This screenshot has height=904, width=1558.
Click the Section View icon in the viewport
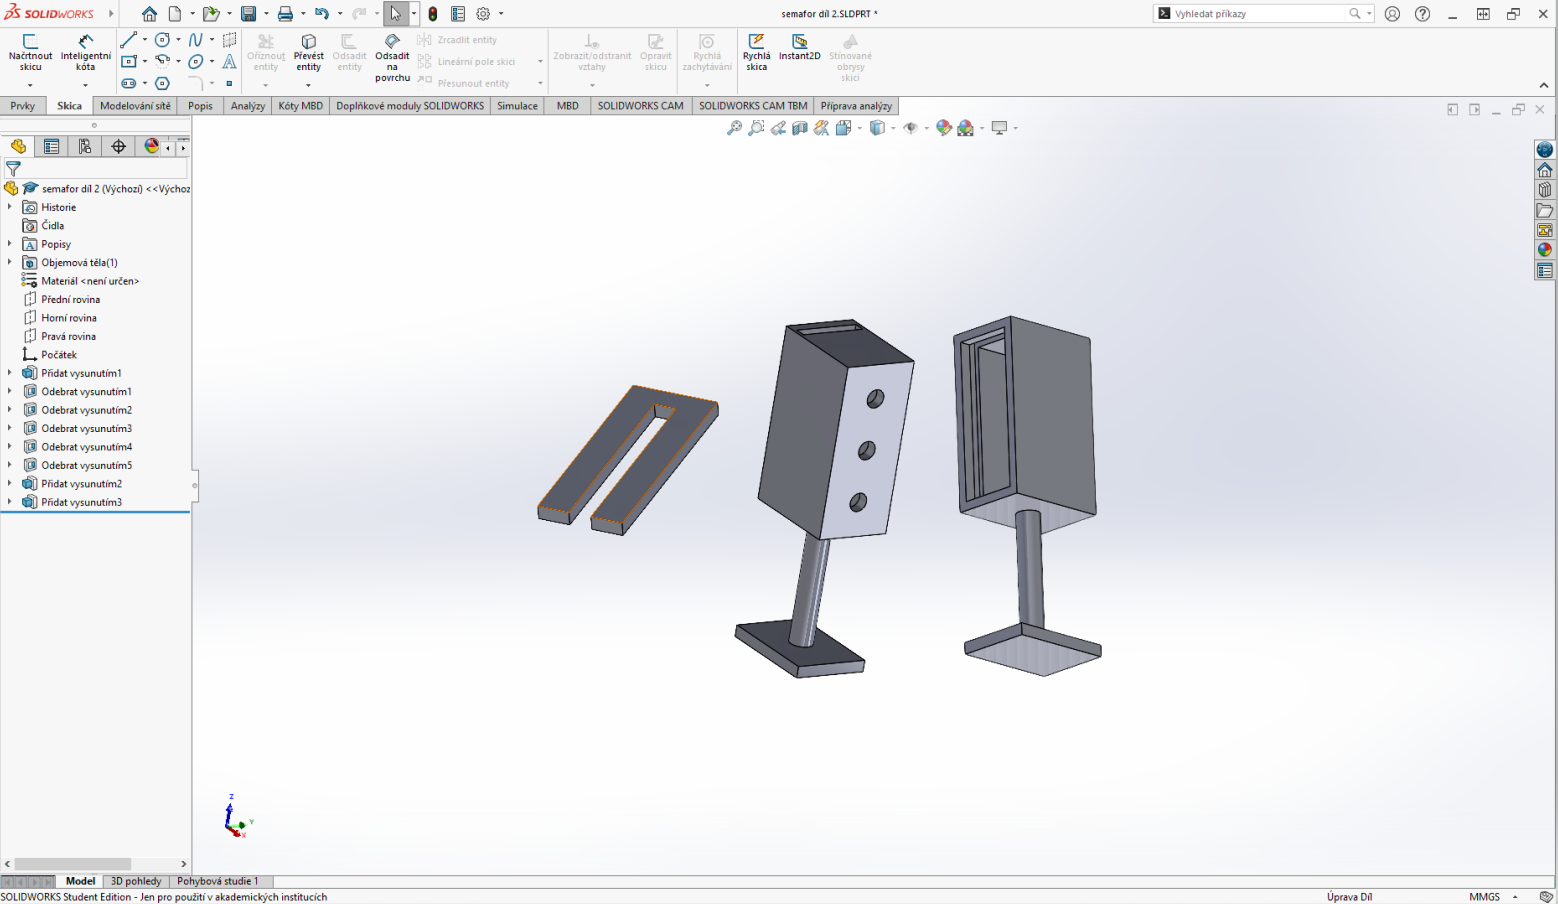pyautogui.click(x=801, y=127)
